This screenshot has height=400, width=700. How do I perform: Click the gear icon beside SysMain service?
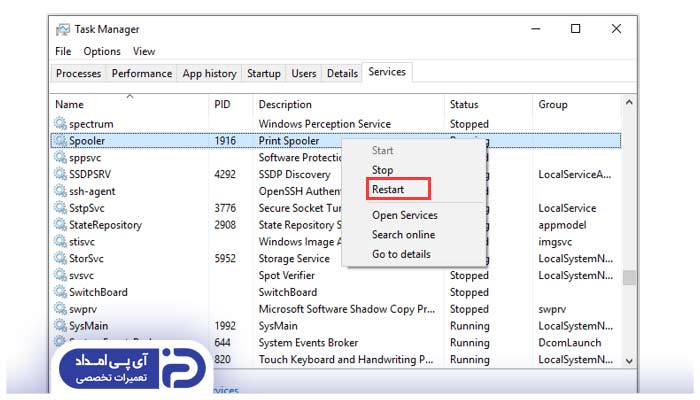(x=60, y=325)
